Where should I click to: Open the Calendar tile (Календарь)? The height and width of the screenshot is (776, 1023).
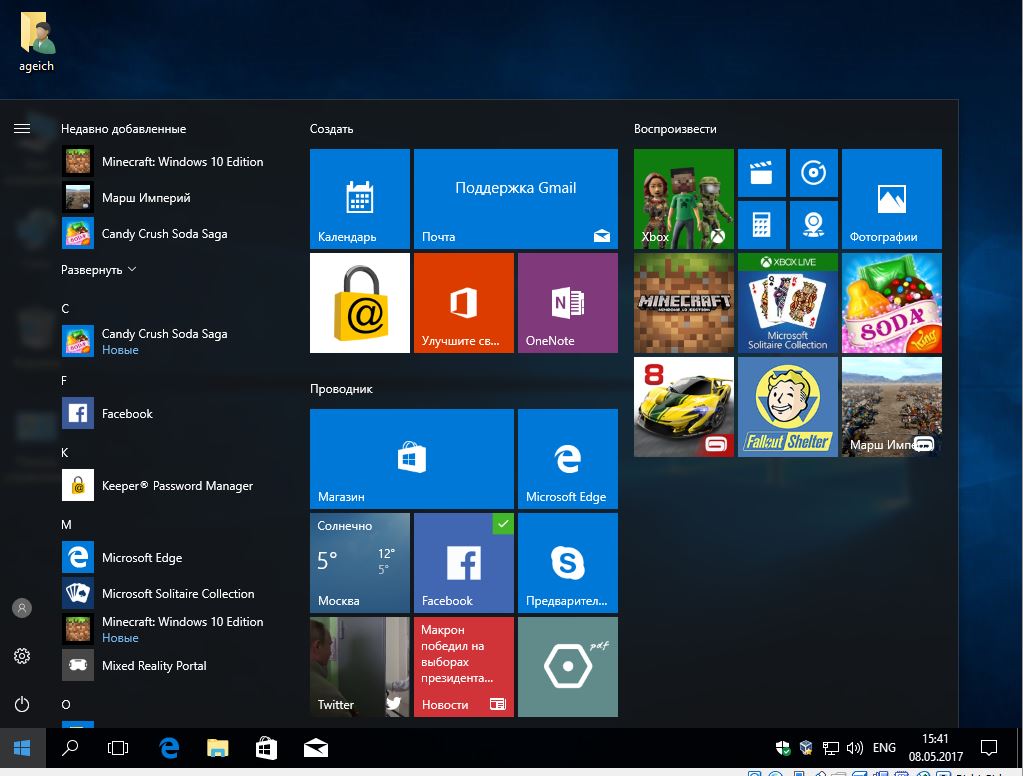coord(359,199)
